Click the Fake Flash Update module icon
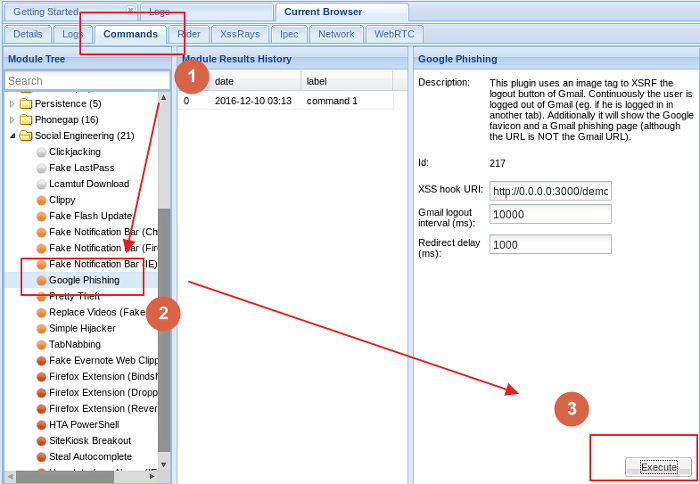The width and height of the screenshot is (700, 484). tap(42, 217)
